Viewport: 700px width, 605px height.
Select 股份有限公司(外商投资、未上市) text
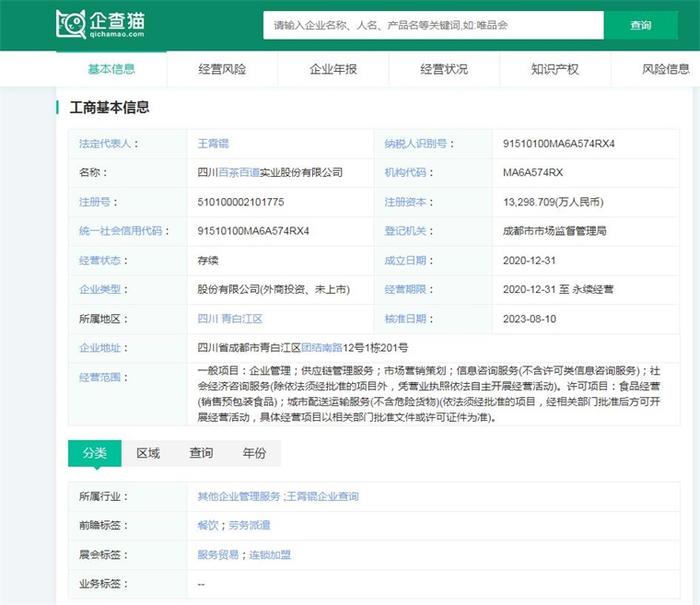click(x=274, y=289)
